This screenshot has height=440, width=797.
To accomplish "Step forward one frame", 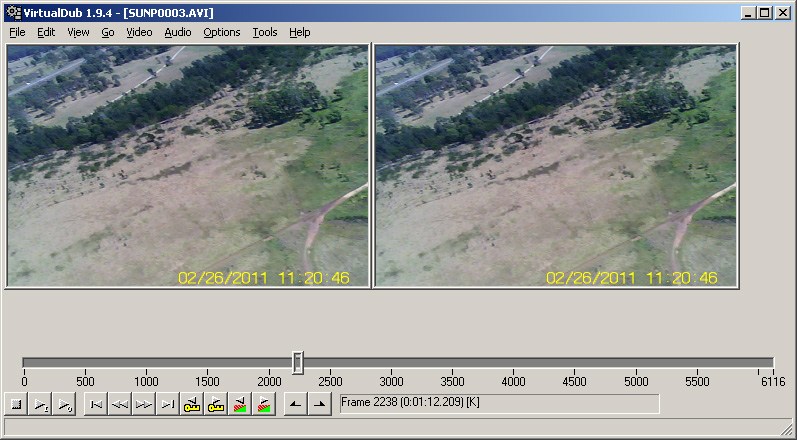I will (x=144, y=404).
